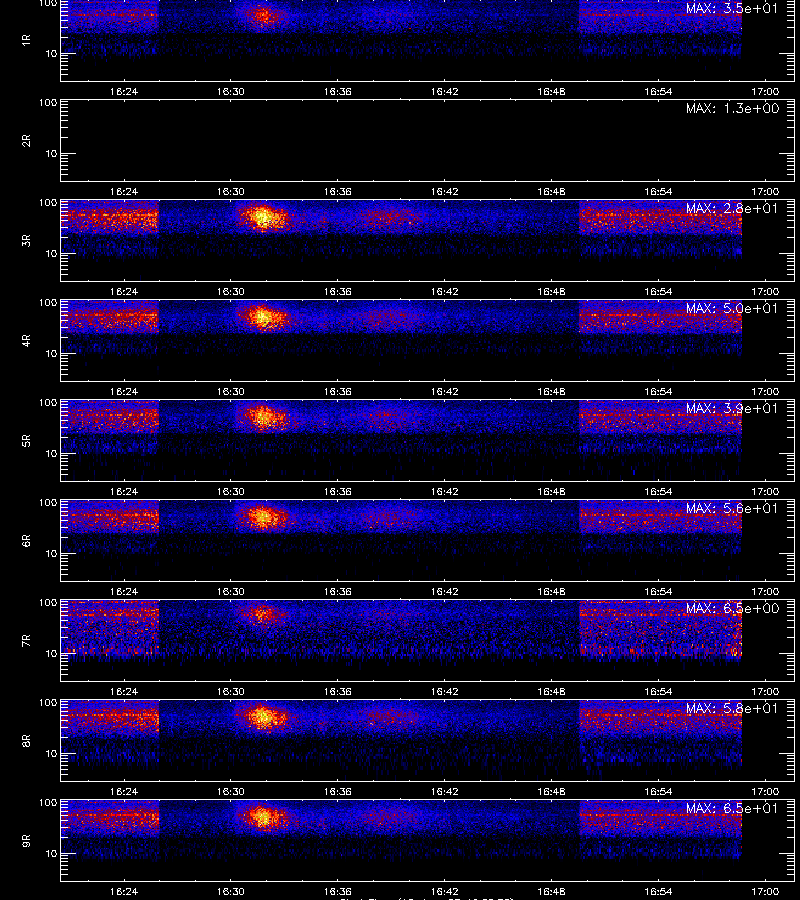Click the '100' y-axis value of panel 2R

[x=48, y=103]
